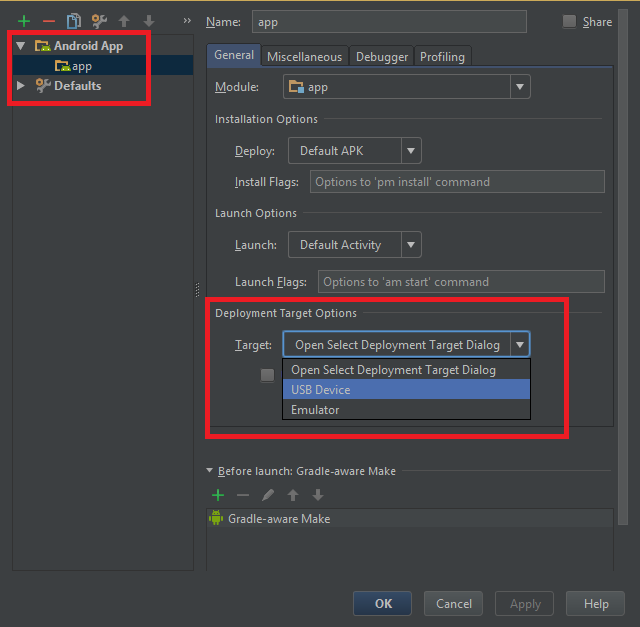640x627 pixels.
Task: Edit the before launch task pencil
Action: 268,495
